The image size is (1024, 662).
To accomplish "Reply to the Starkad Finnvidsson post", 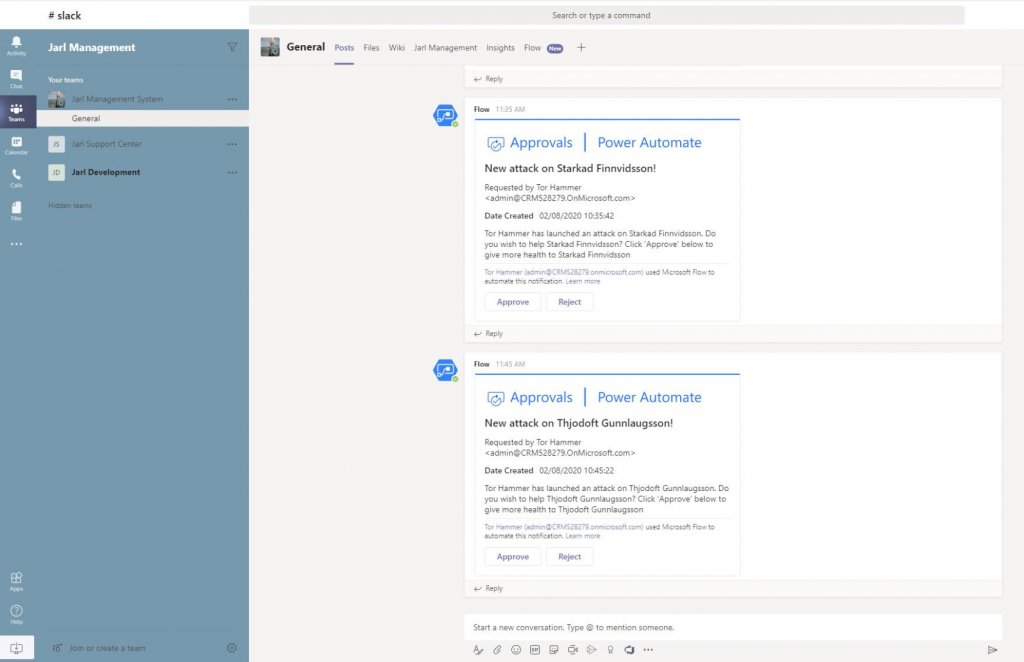I will (x=488, y=334).
